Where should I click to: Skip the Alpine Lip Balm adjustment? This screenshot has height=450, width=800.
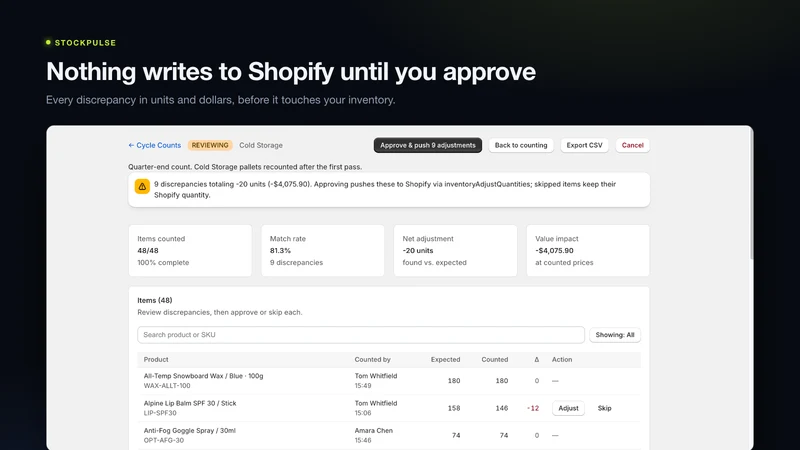coord(605,408)
